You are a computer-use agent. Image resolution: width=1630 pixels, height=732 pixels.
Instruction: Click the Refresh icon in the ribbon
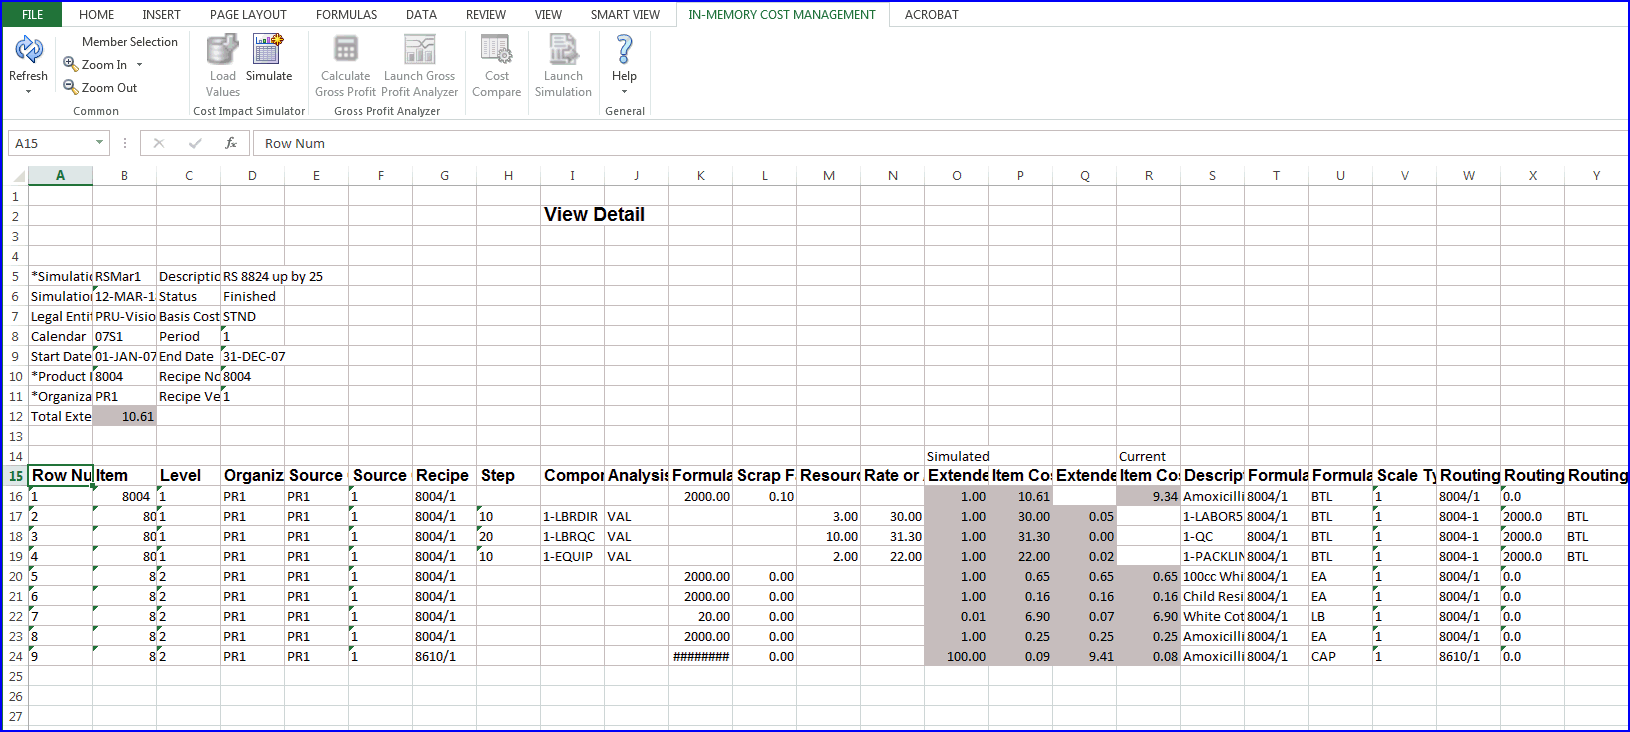pyautogui.click(x=28, y=50)
